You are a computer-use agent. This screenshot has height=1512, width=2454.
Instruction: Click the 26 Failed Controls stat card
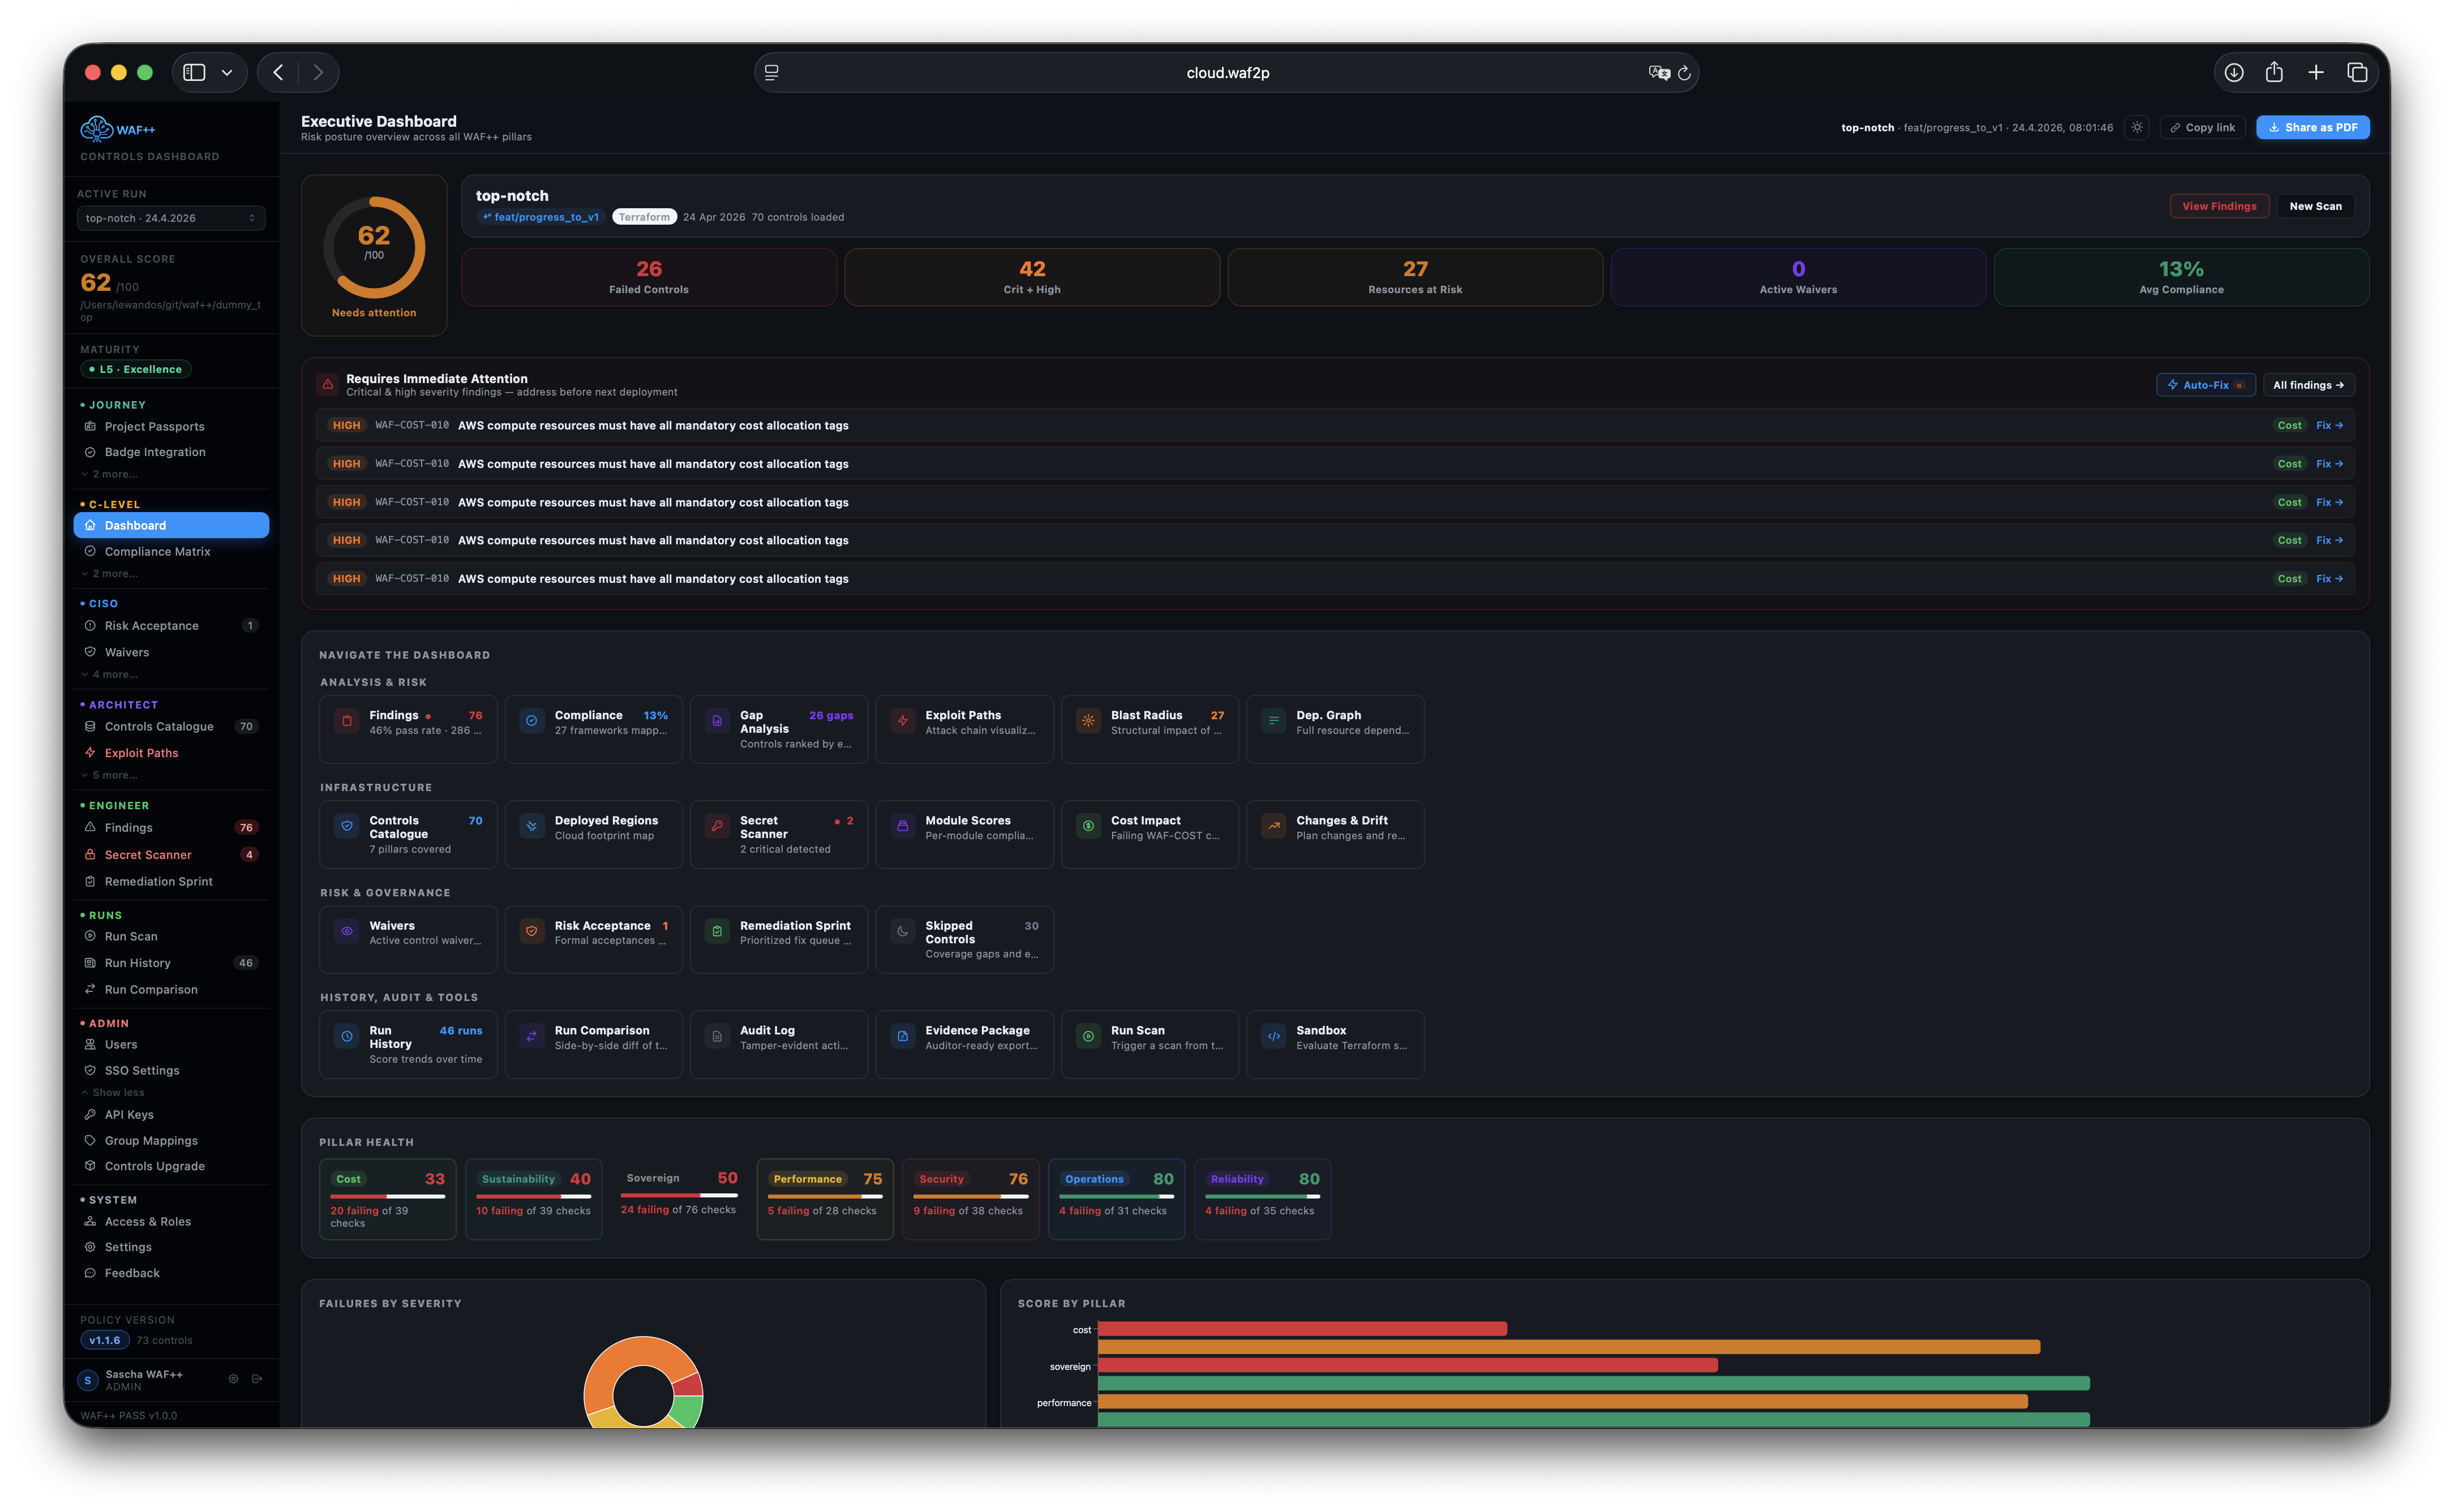pos(649,277)
